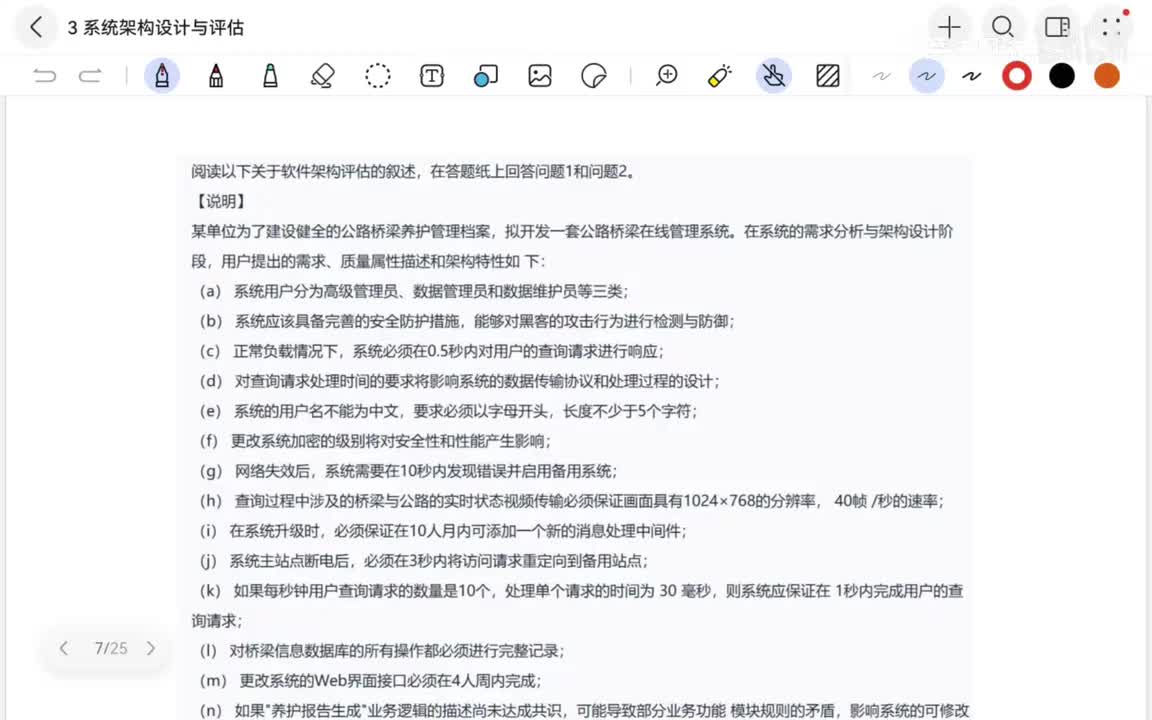The width and height of the screenshot is (1152, 720).
Task: Go to the previous page
Action: pos(64,648)
